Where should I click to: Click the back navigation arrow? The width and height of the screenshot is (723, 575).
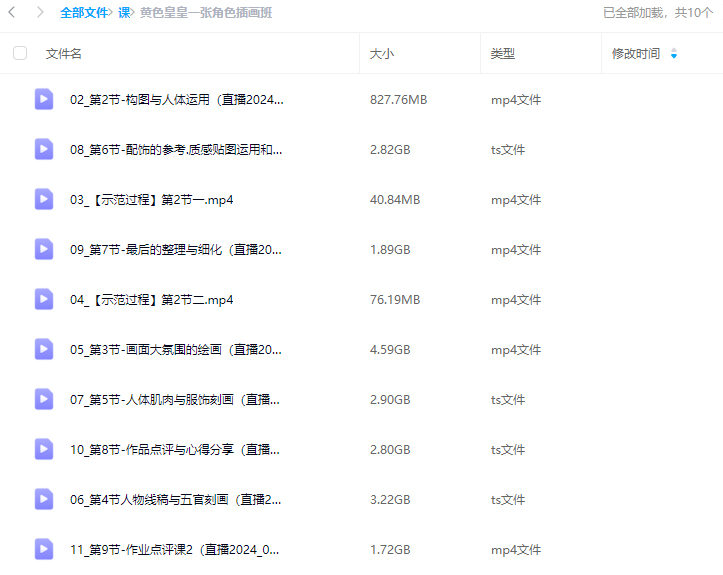12,13
